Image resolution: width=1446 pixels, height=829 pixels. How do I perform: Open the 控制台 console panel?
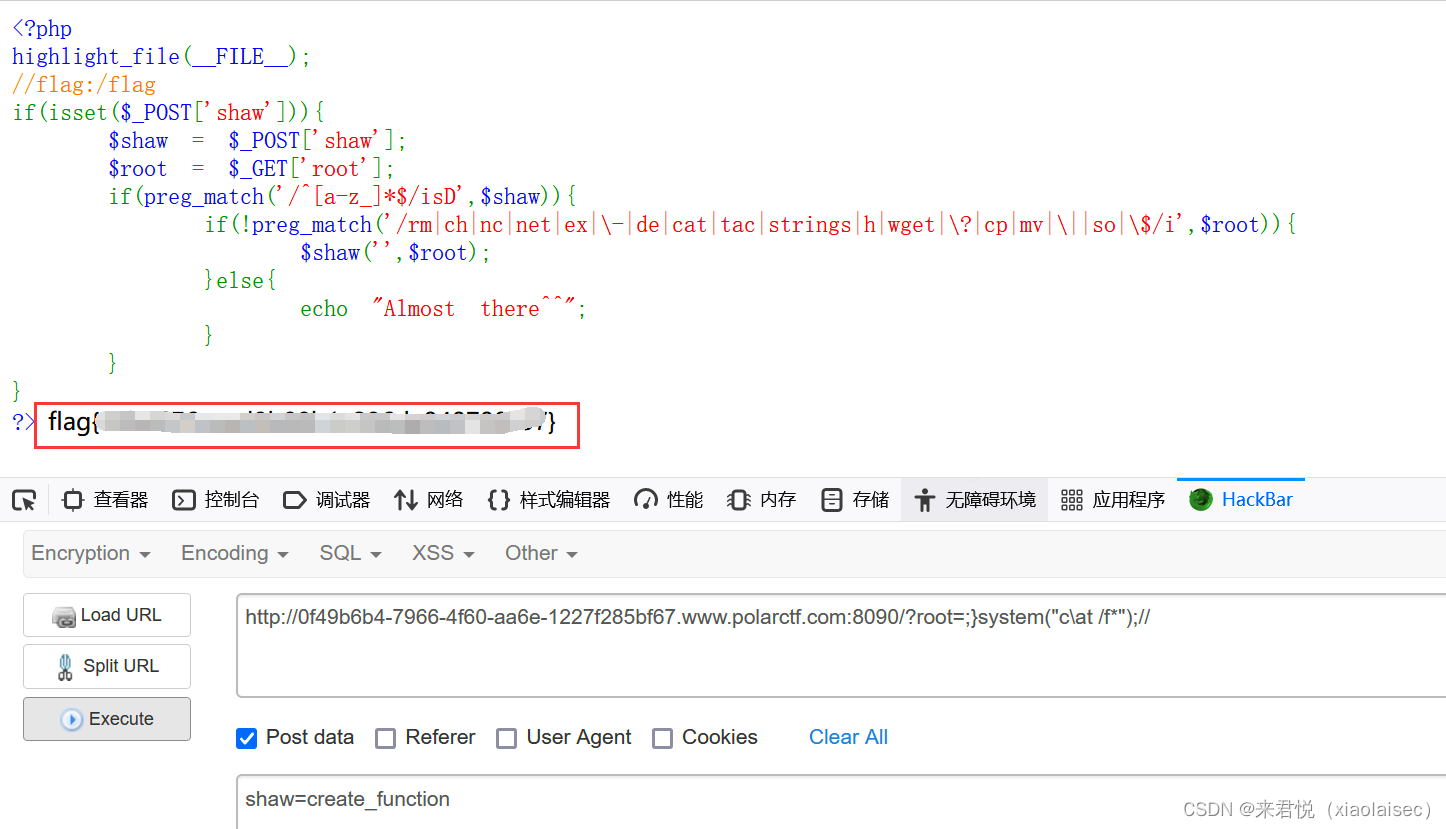click(215, 499)
